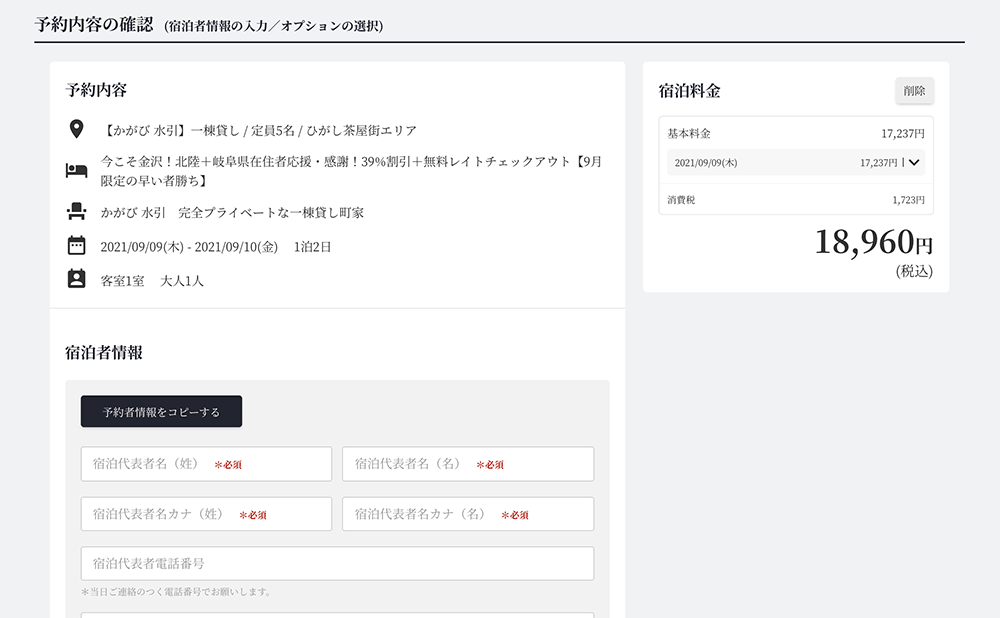Click the 18,960円 total price
Screen dimensions: 1000x618
874,242
